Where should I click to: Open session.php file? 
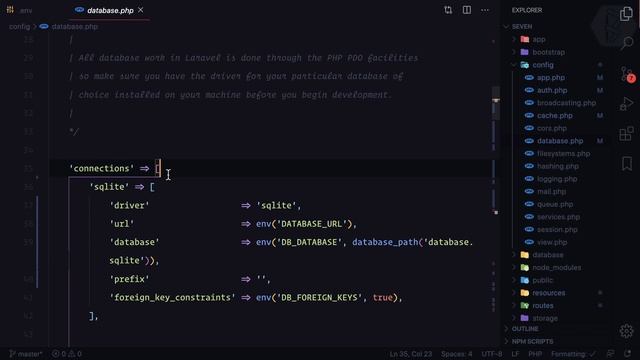[557, 229]
